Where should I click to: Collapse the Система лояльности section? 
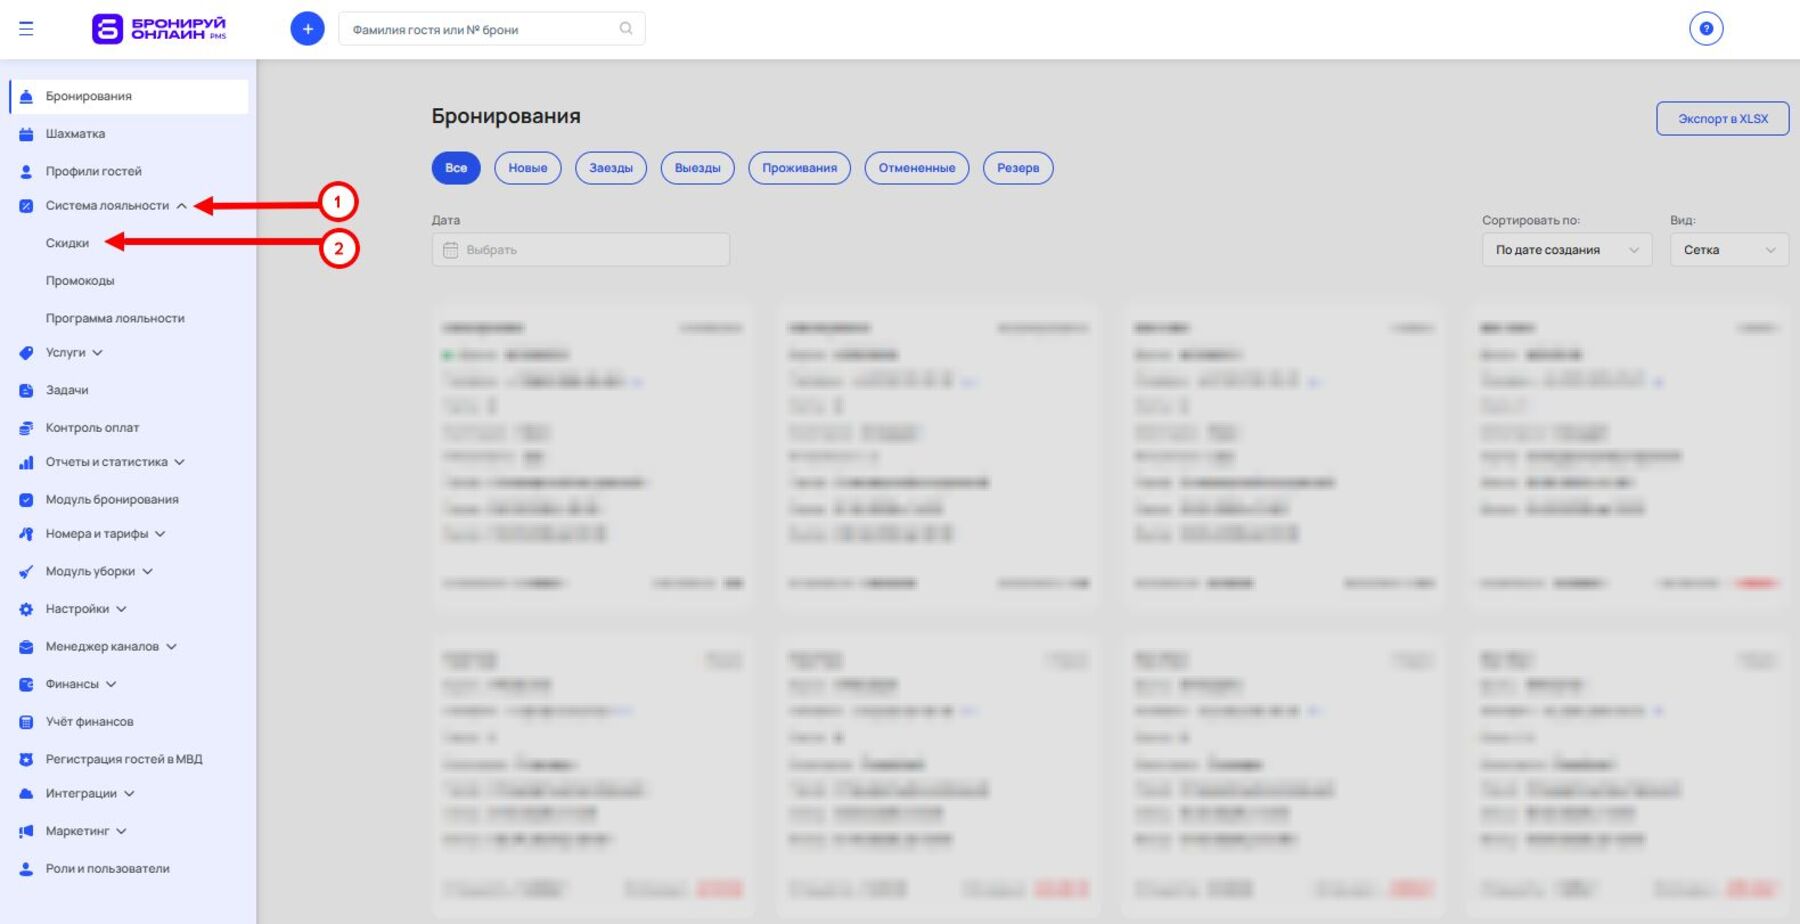click(x=181, y=206)
